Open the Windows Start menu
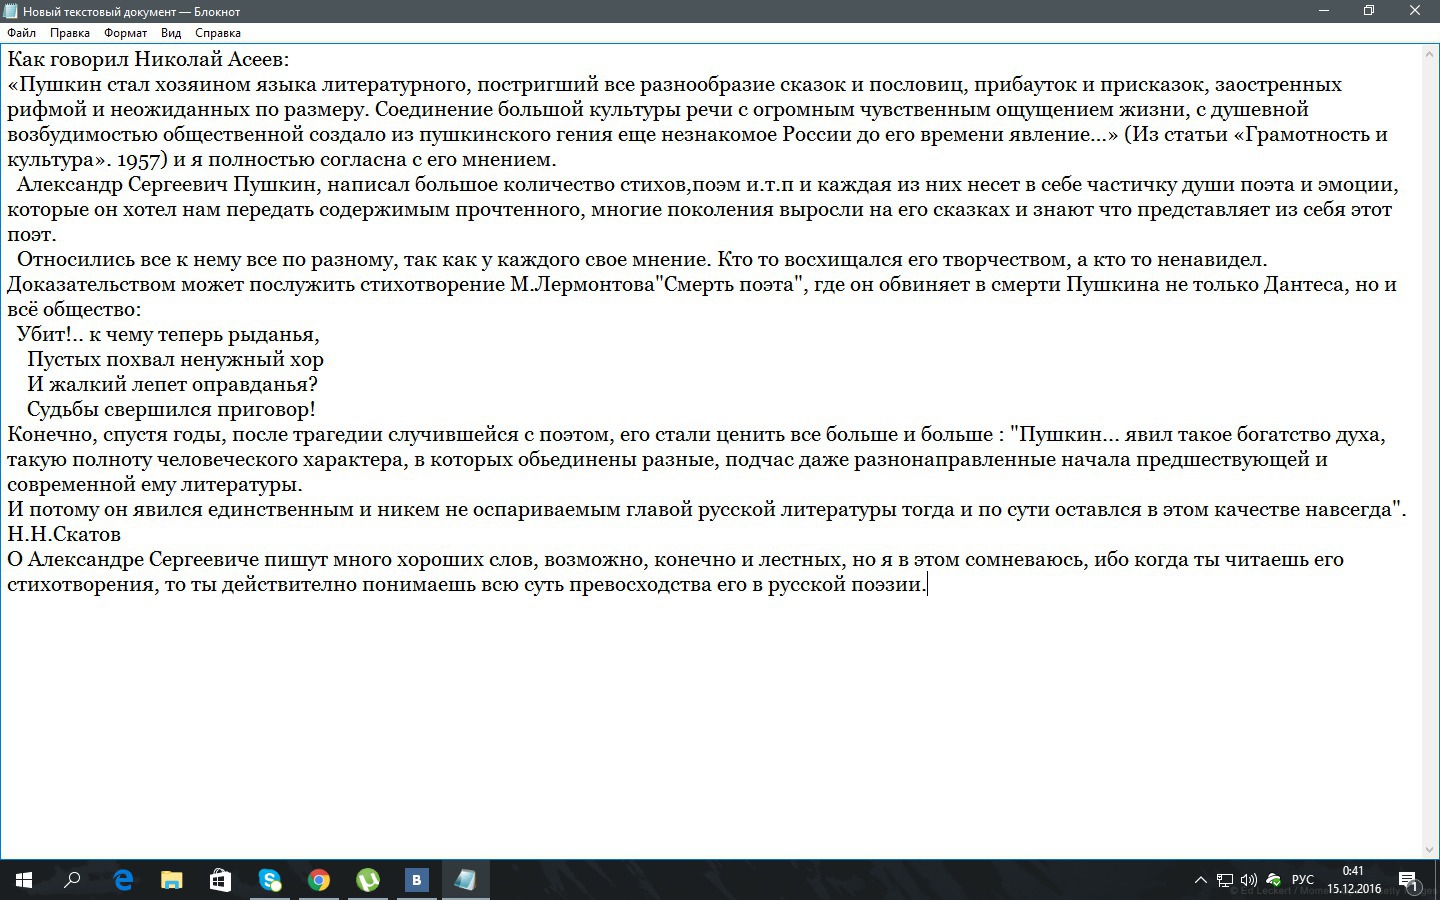 tap(24, 880)
